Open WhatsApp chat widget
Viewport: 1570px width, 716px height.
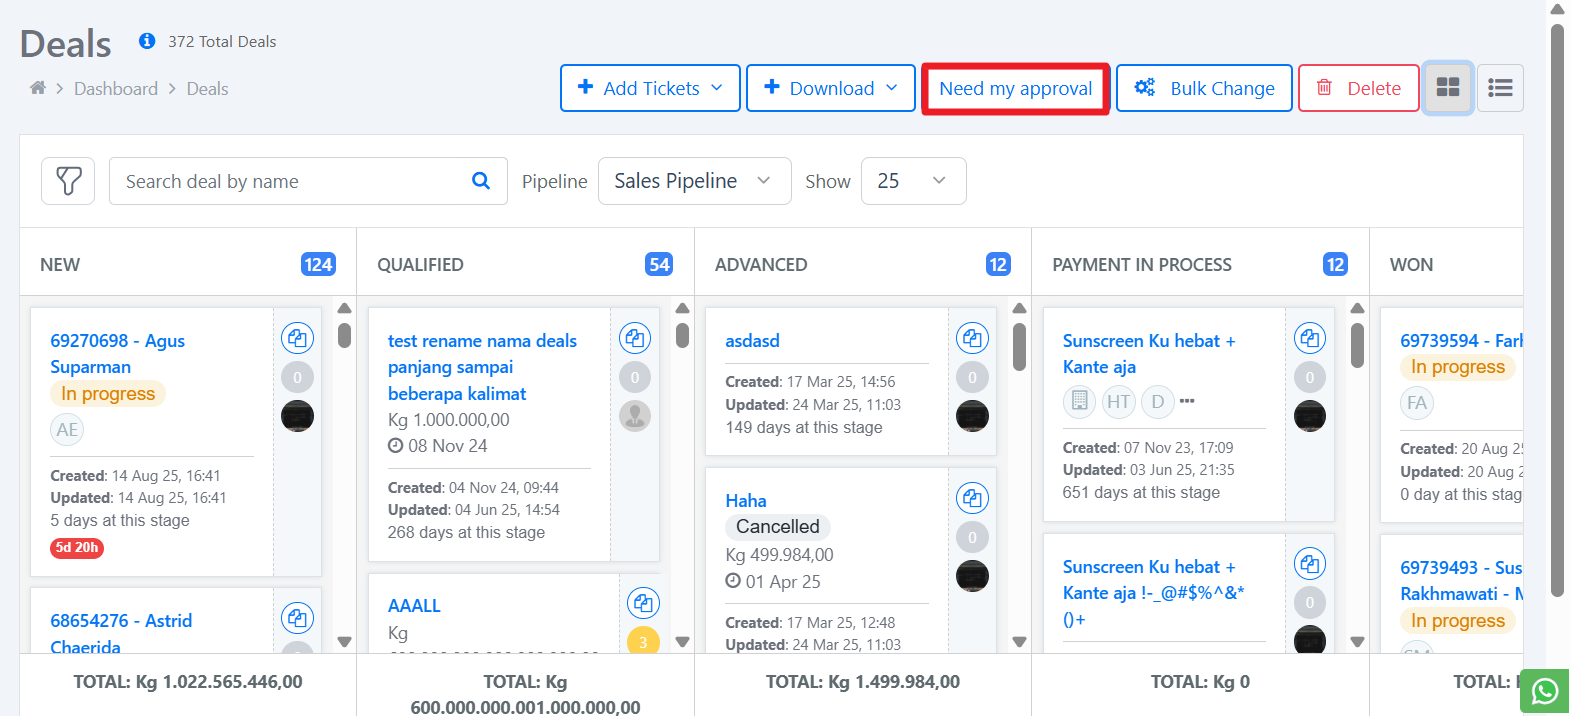(1544, 691)
